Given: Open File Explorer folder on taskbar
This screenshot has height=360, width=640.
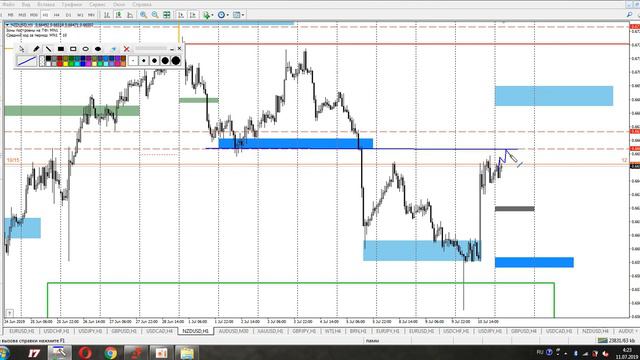Looking at the screenshot, I should pyautogui.click(x=187, y=353).
